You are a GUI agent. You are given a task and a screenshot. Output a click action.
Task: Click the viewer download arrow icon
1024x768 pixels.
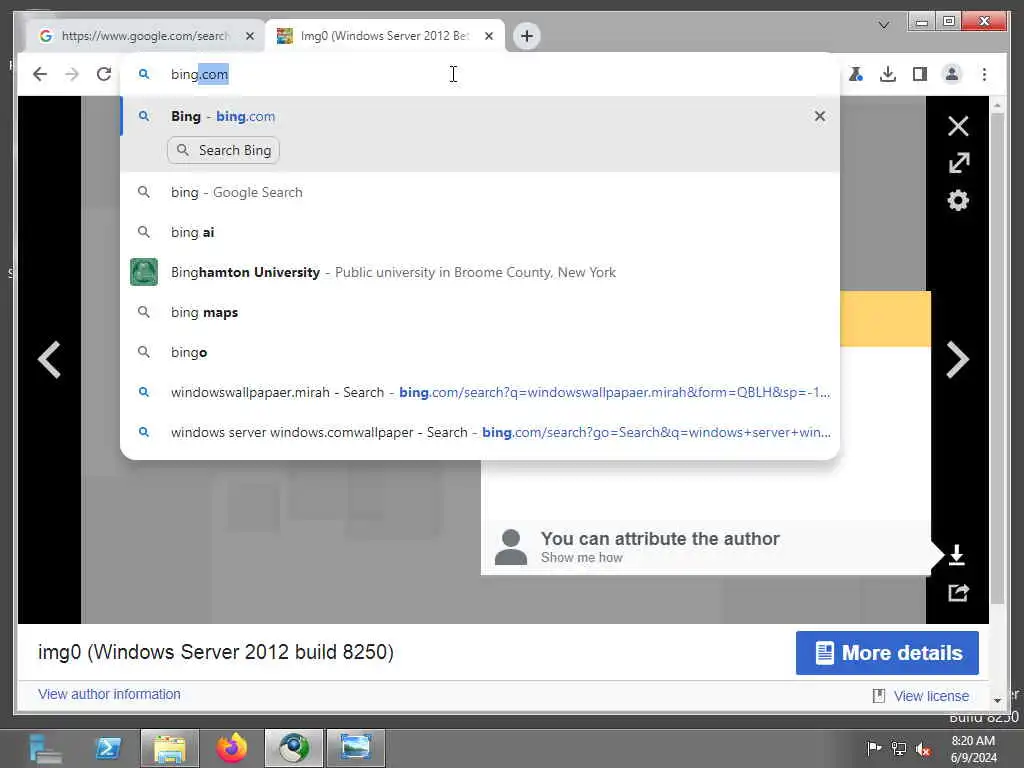pyautogui.click(x=957, y=555)
